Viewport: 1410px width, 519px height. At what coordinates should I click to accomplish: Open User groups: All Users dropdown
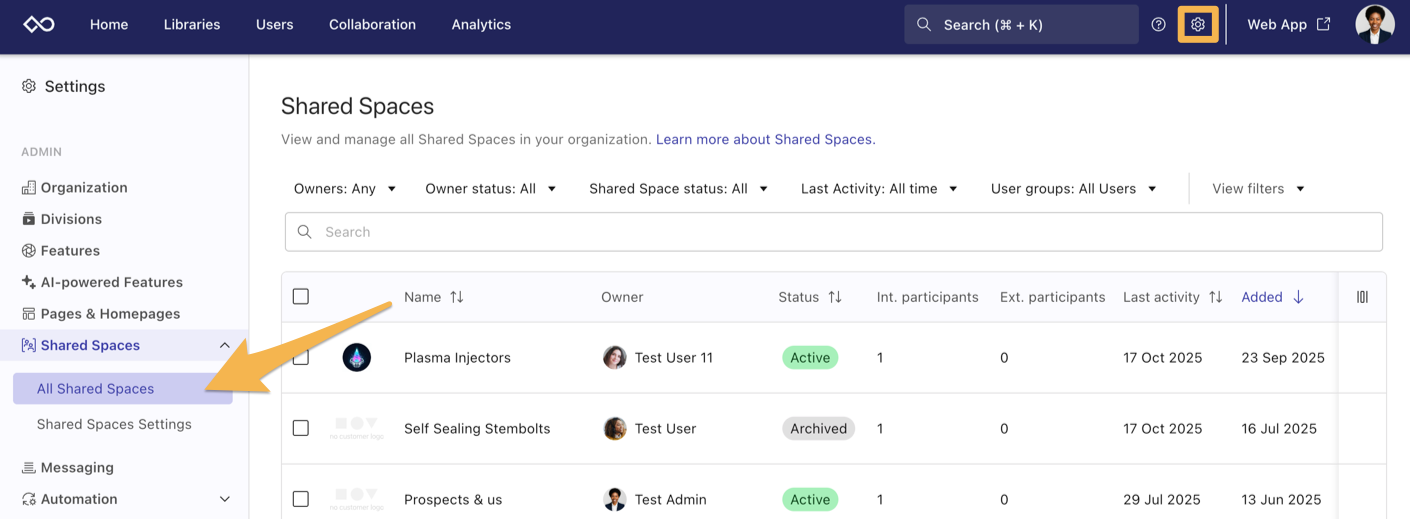click(x=1074, y=188)
